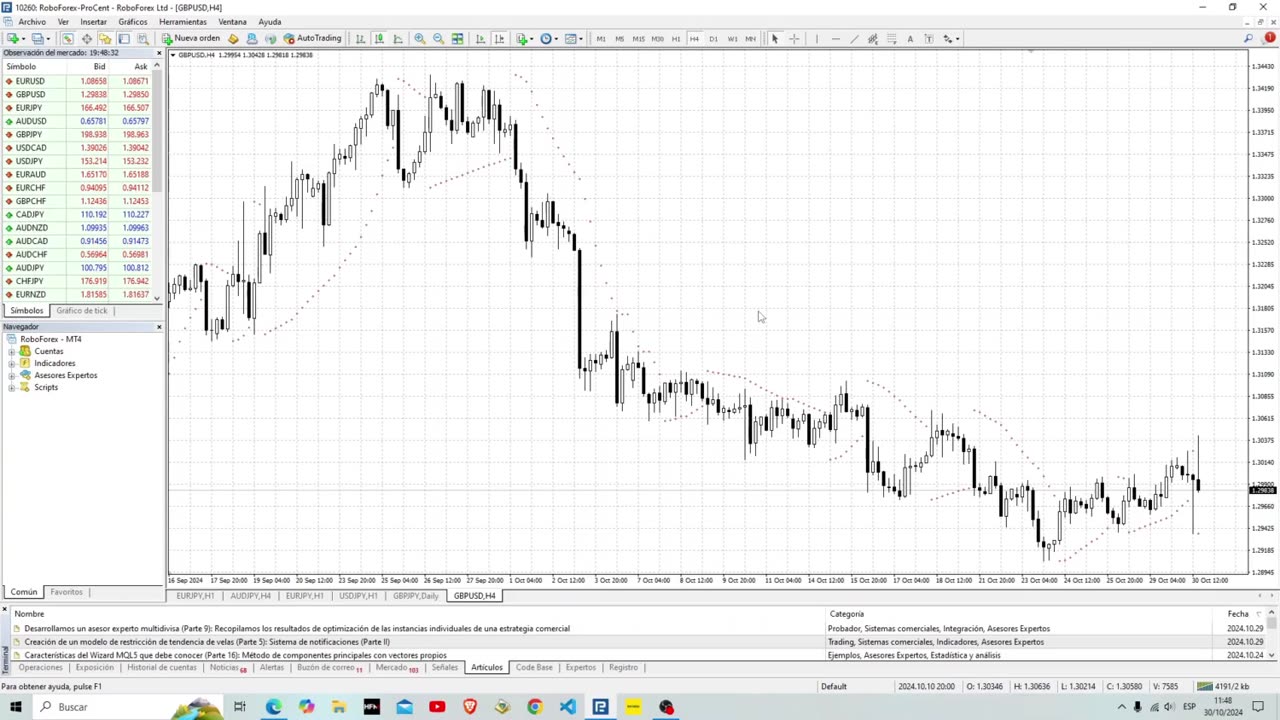Switch chart to bar chart type

(360, 38)
